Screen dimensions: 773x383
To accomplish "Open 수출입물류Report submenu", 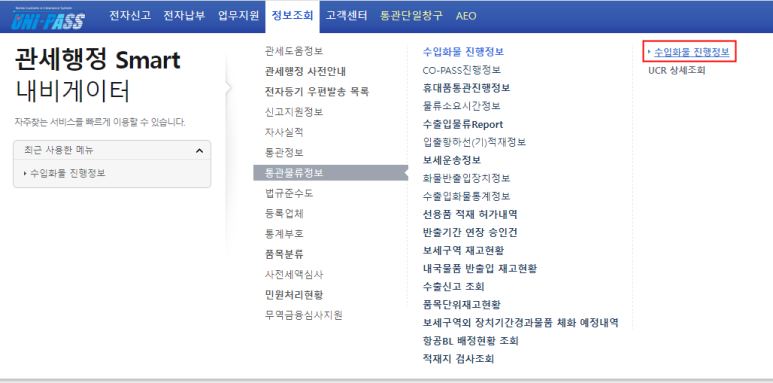I will point(463,124).
